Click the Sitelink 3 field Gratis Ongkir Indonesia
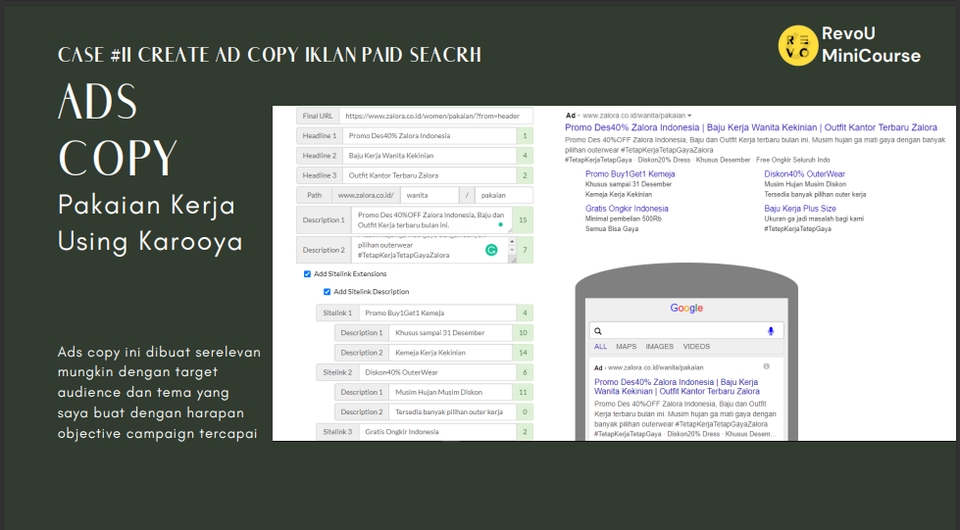Viewport: 960px width, 530px height. [x=437, y=431]
